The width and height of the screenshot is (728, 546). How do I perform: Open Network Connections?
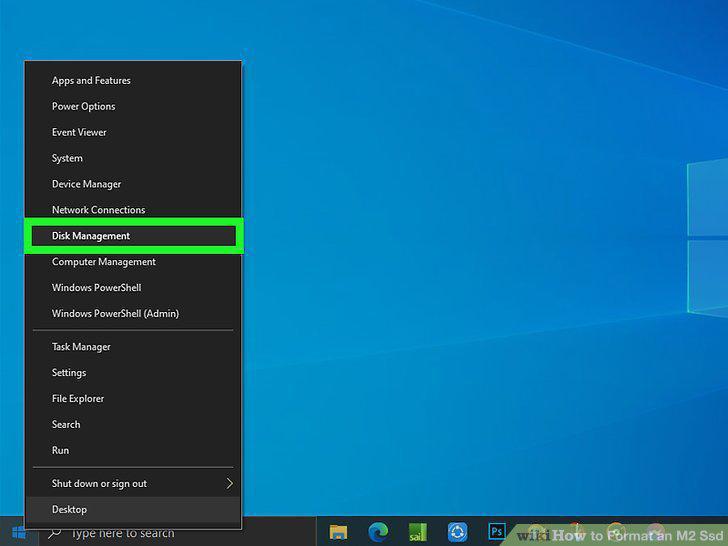(133, 210)
